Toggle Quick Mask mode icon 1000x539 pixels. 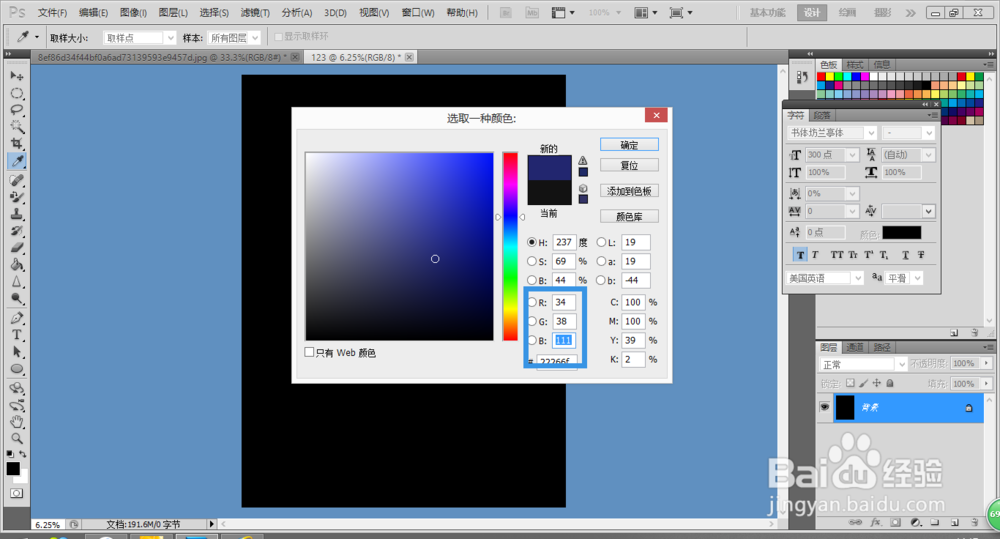click(x=16, y=493)
